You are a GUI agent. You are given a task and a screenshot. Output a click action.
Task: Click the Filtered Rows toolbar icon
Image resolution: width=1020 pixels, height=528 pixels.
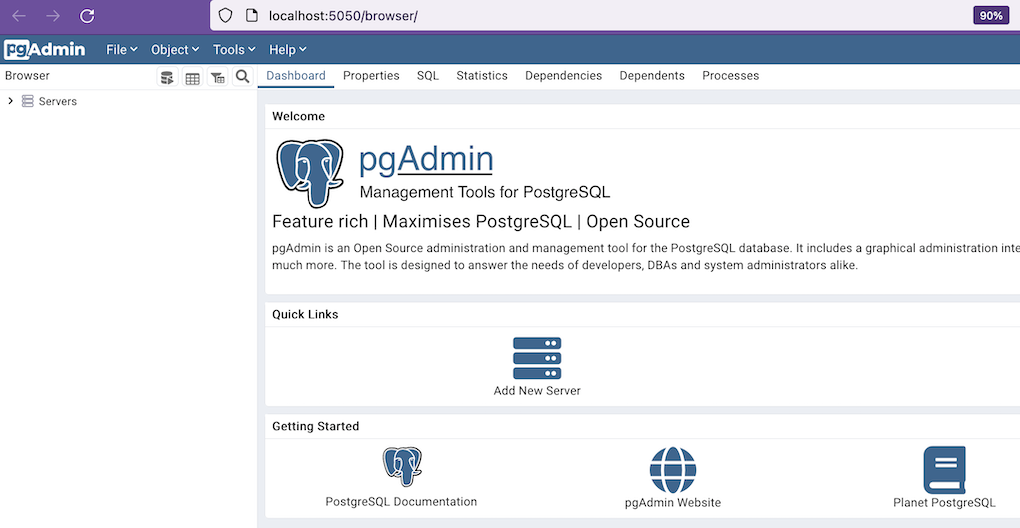click(217, 77)
